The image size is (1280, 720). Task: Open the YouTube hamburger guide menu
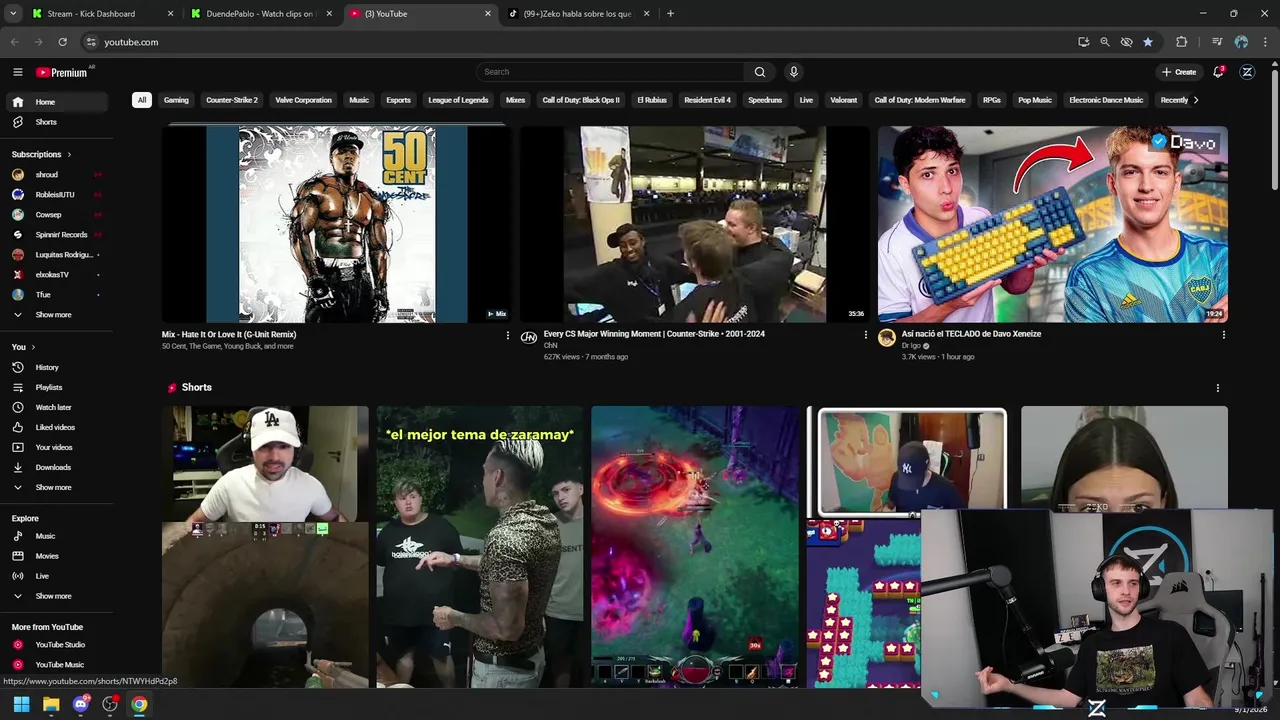[17, 72]
